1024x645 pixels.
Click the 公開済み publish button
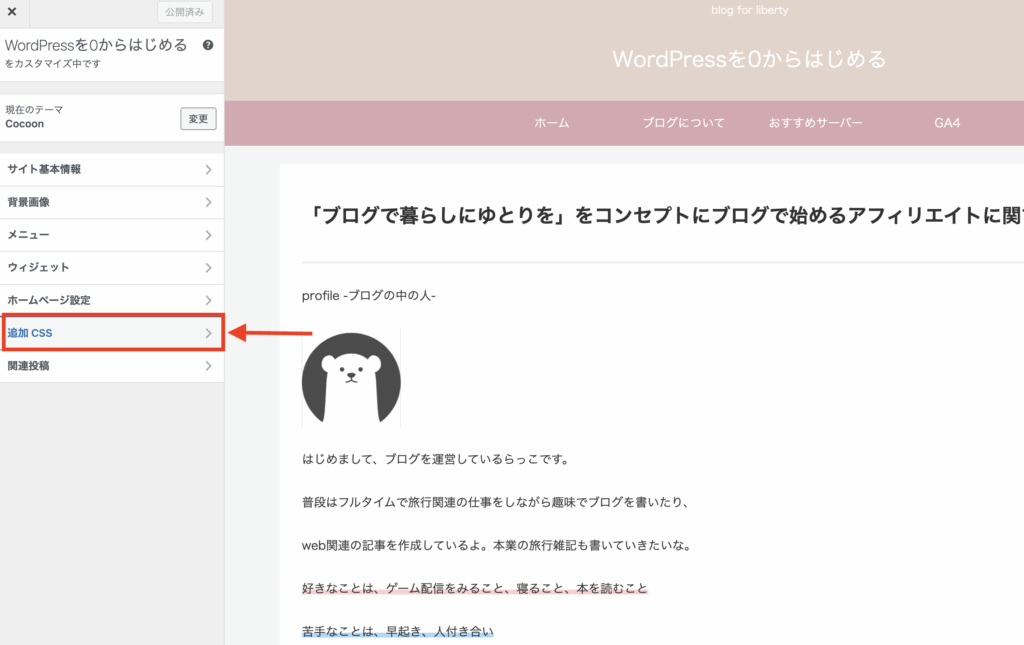click(185, 12)
